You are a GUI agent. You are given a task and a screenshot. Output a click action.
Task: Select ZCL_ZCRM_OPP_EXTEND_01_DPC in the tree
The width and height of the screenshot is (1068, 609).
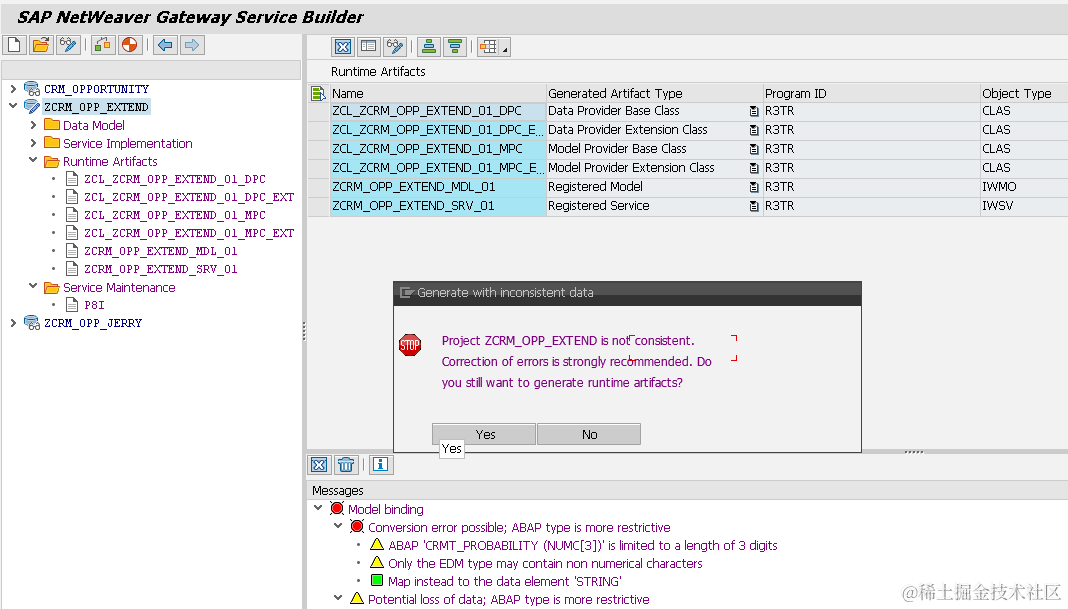coord(175,179)
